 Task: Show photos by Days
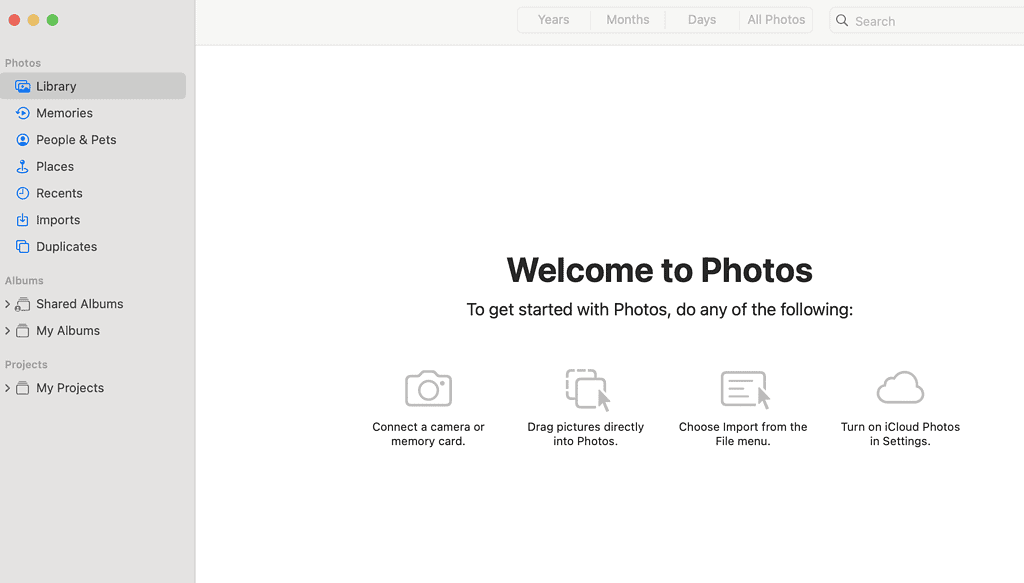701,20
